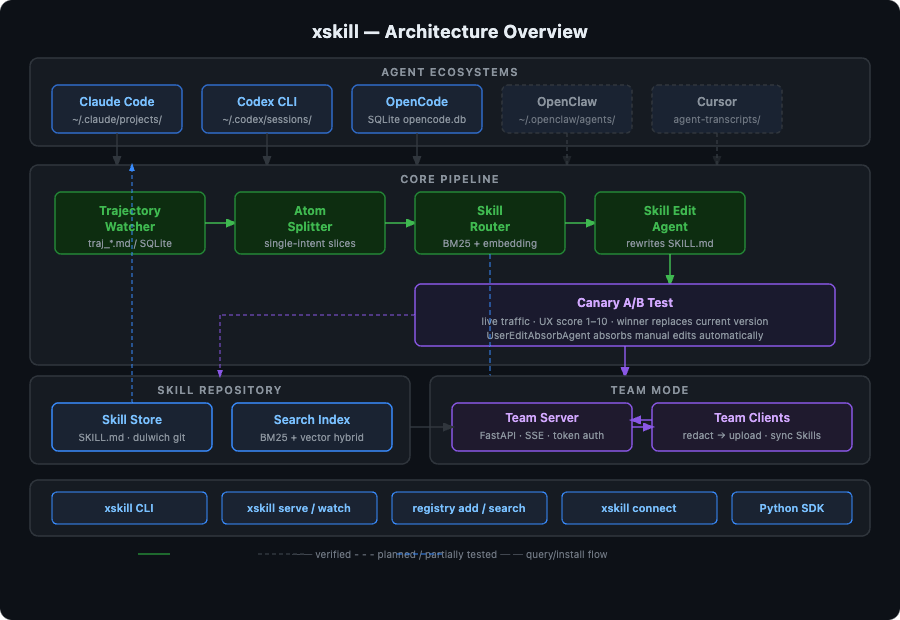Select the dashed Cursor box
This screenshot has height=620, width=900.
717,109
